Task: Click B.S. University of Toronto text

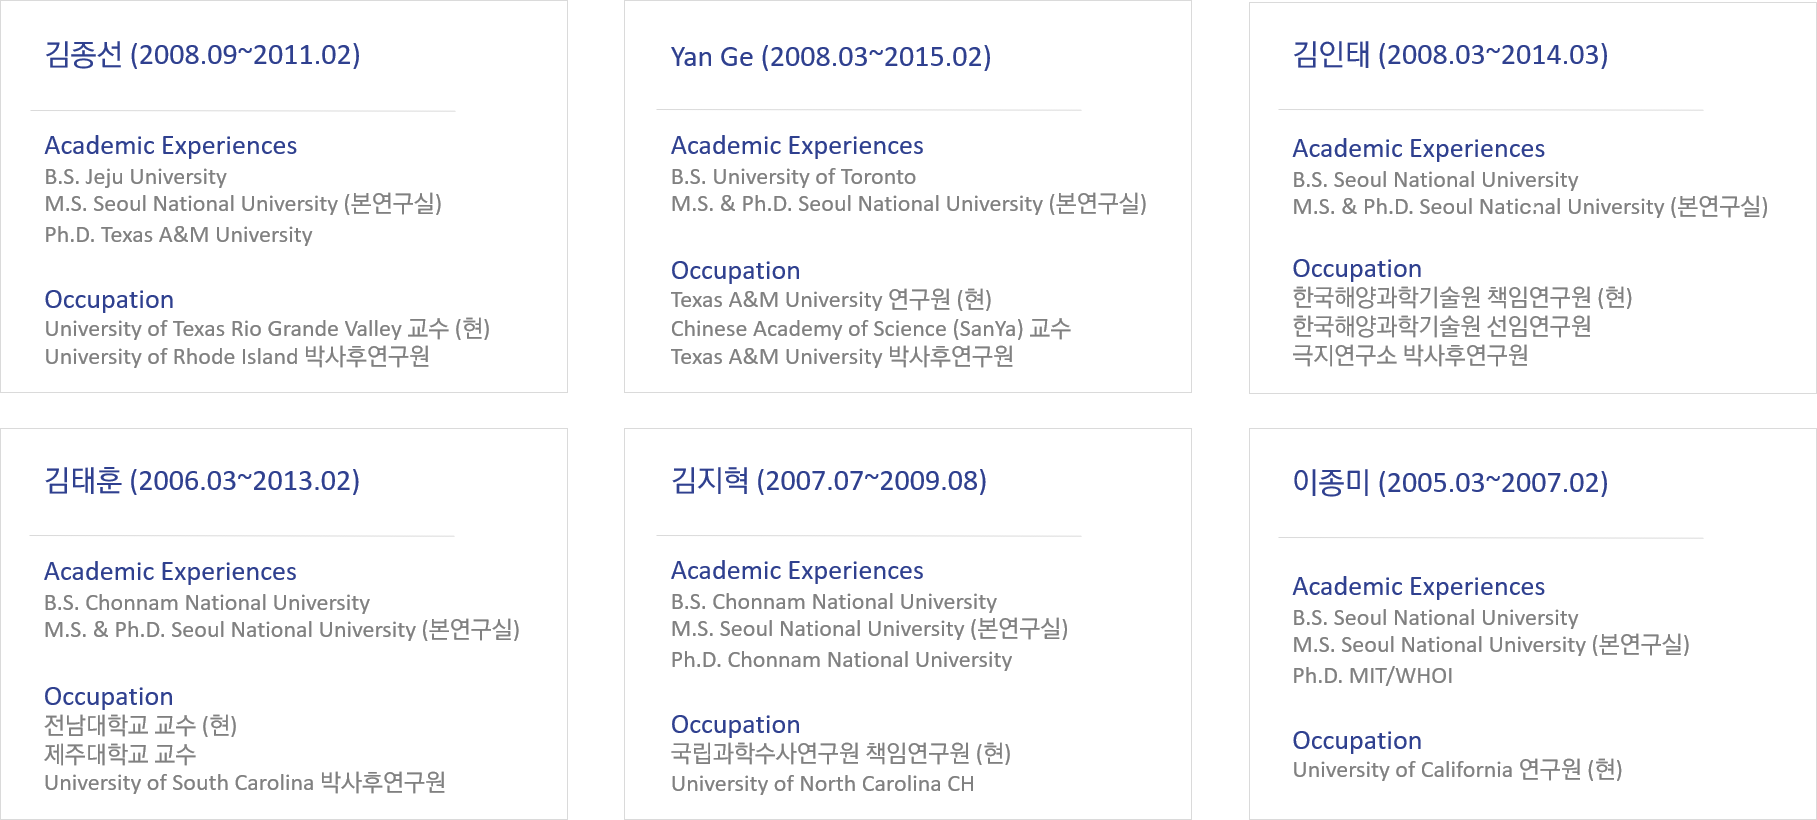Action: [x=793, y=177]
